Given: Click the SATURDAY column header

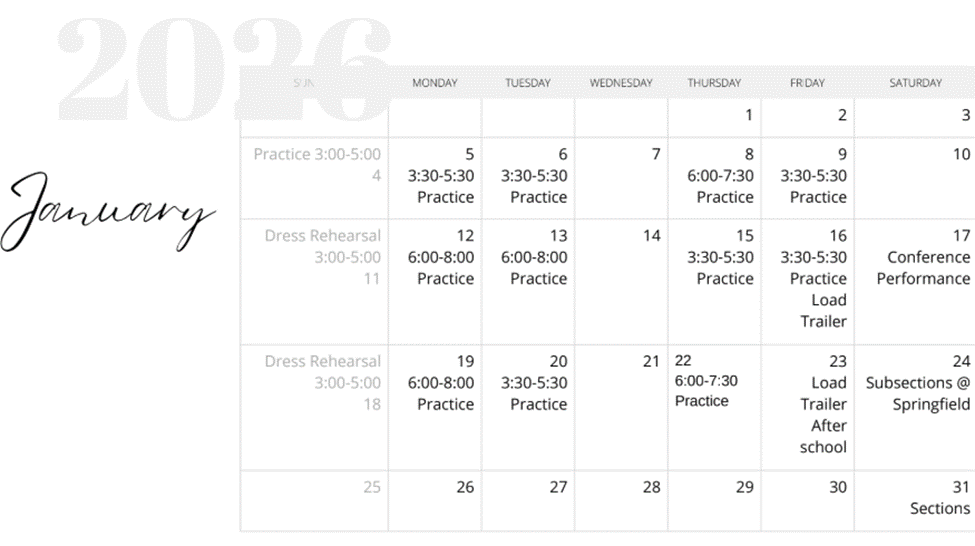Looking at the screenshot, I should [x=915, y=83].
